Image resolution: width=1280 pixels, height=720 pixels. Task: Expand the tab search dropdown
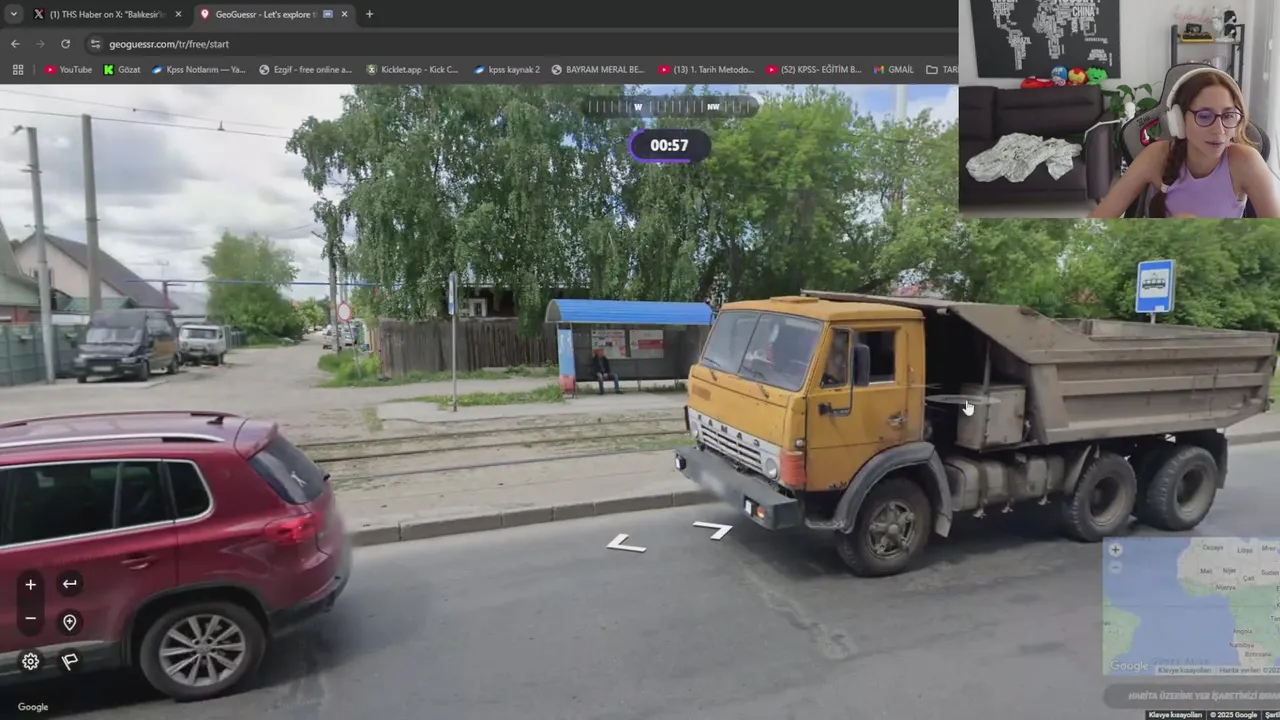(13, 14)
